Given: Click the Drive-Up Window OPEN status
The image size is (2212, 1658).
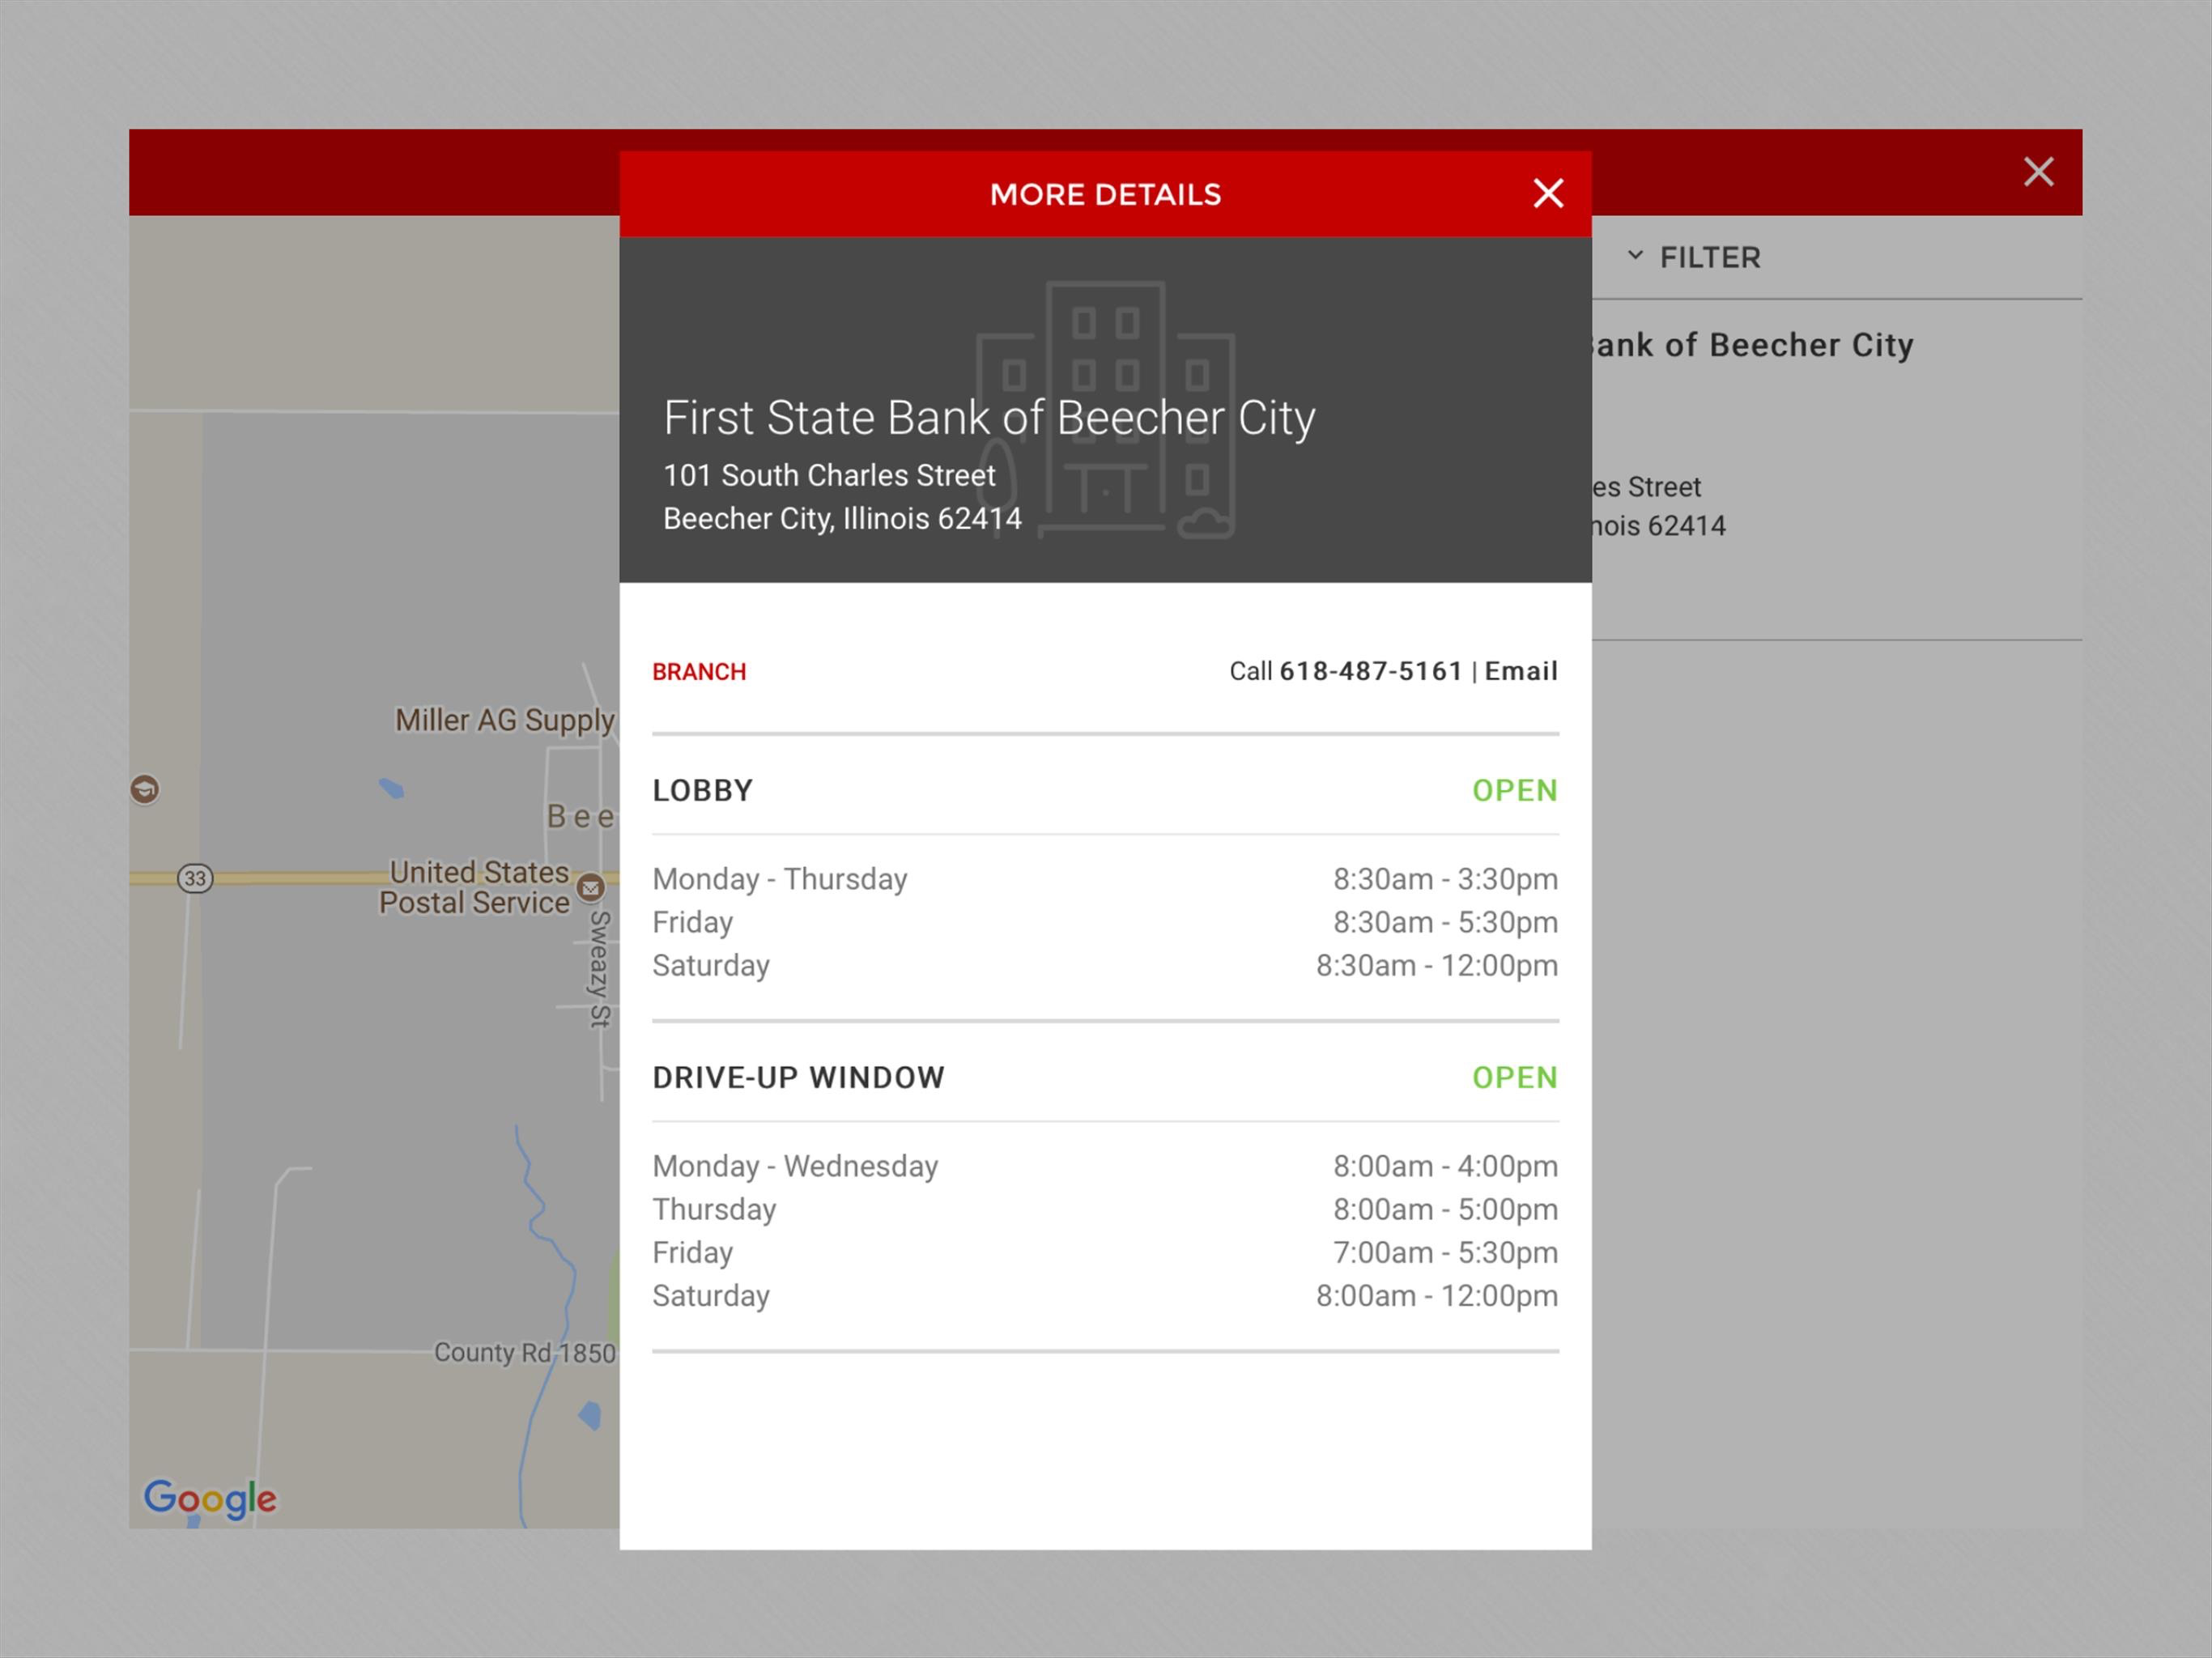Looking at the screenshot, I should click(x=1515, y=1078).
